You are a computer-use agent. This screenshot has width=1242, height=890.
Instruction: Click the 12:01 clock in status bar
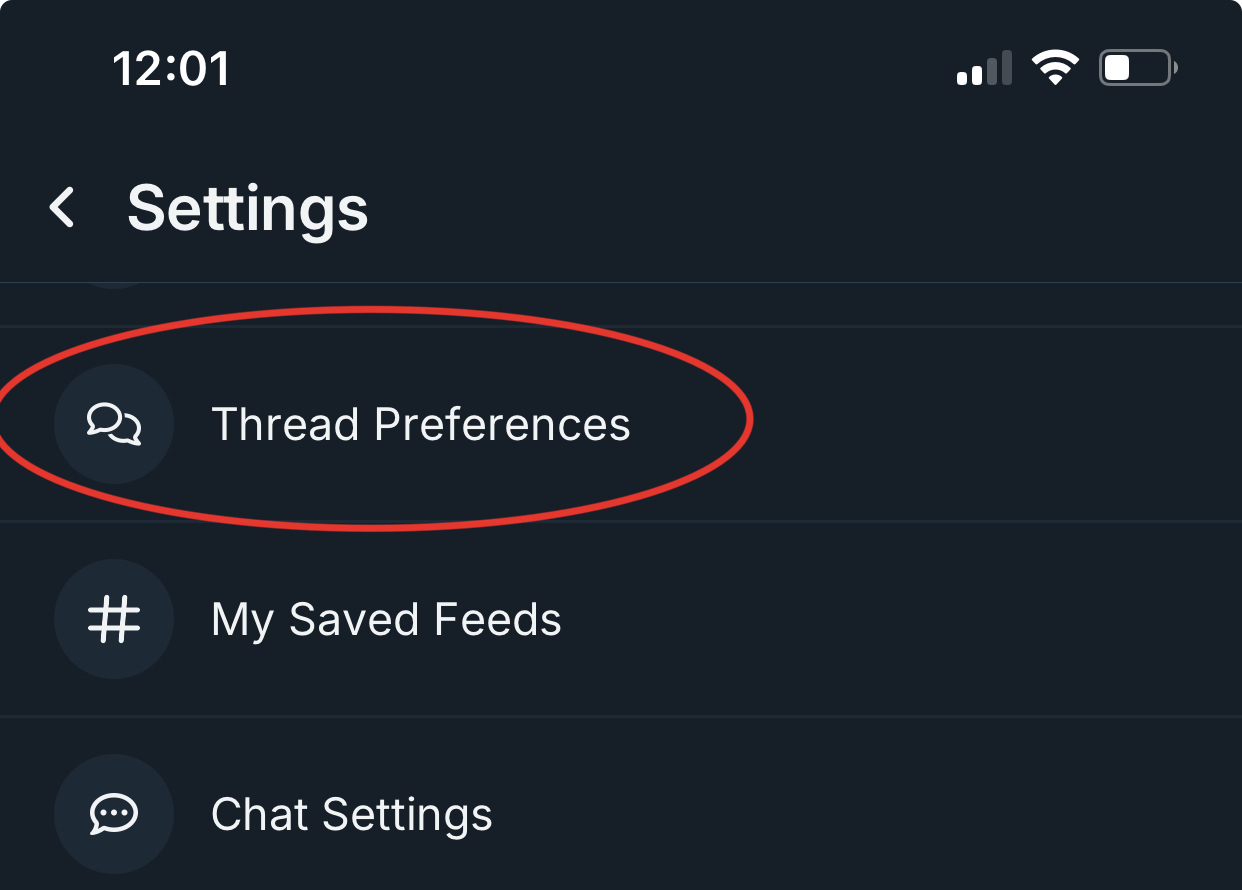coord(171,69)
